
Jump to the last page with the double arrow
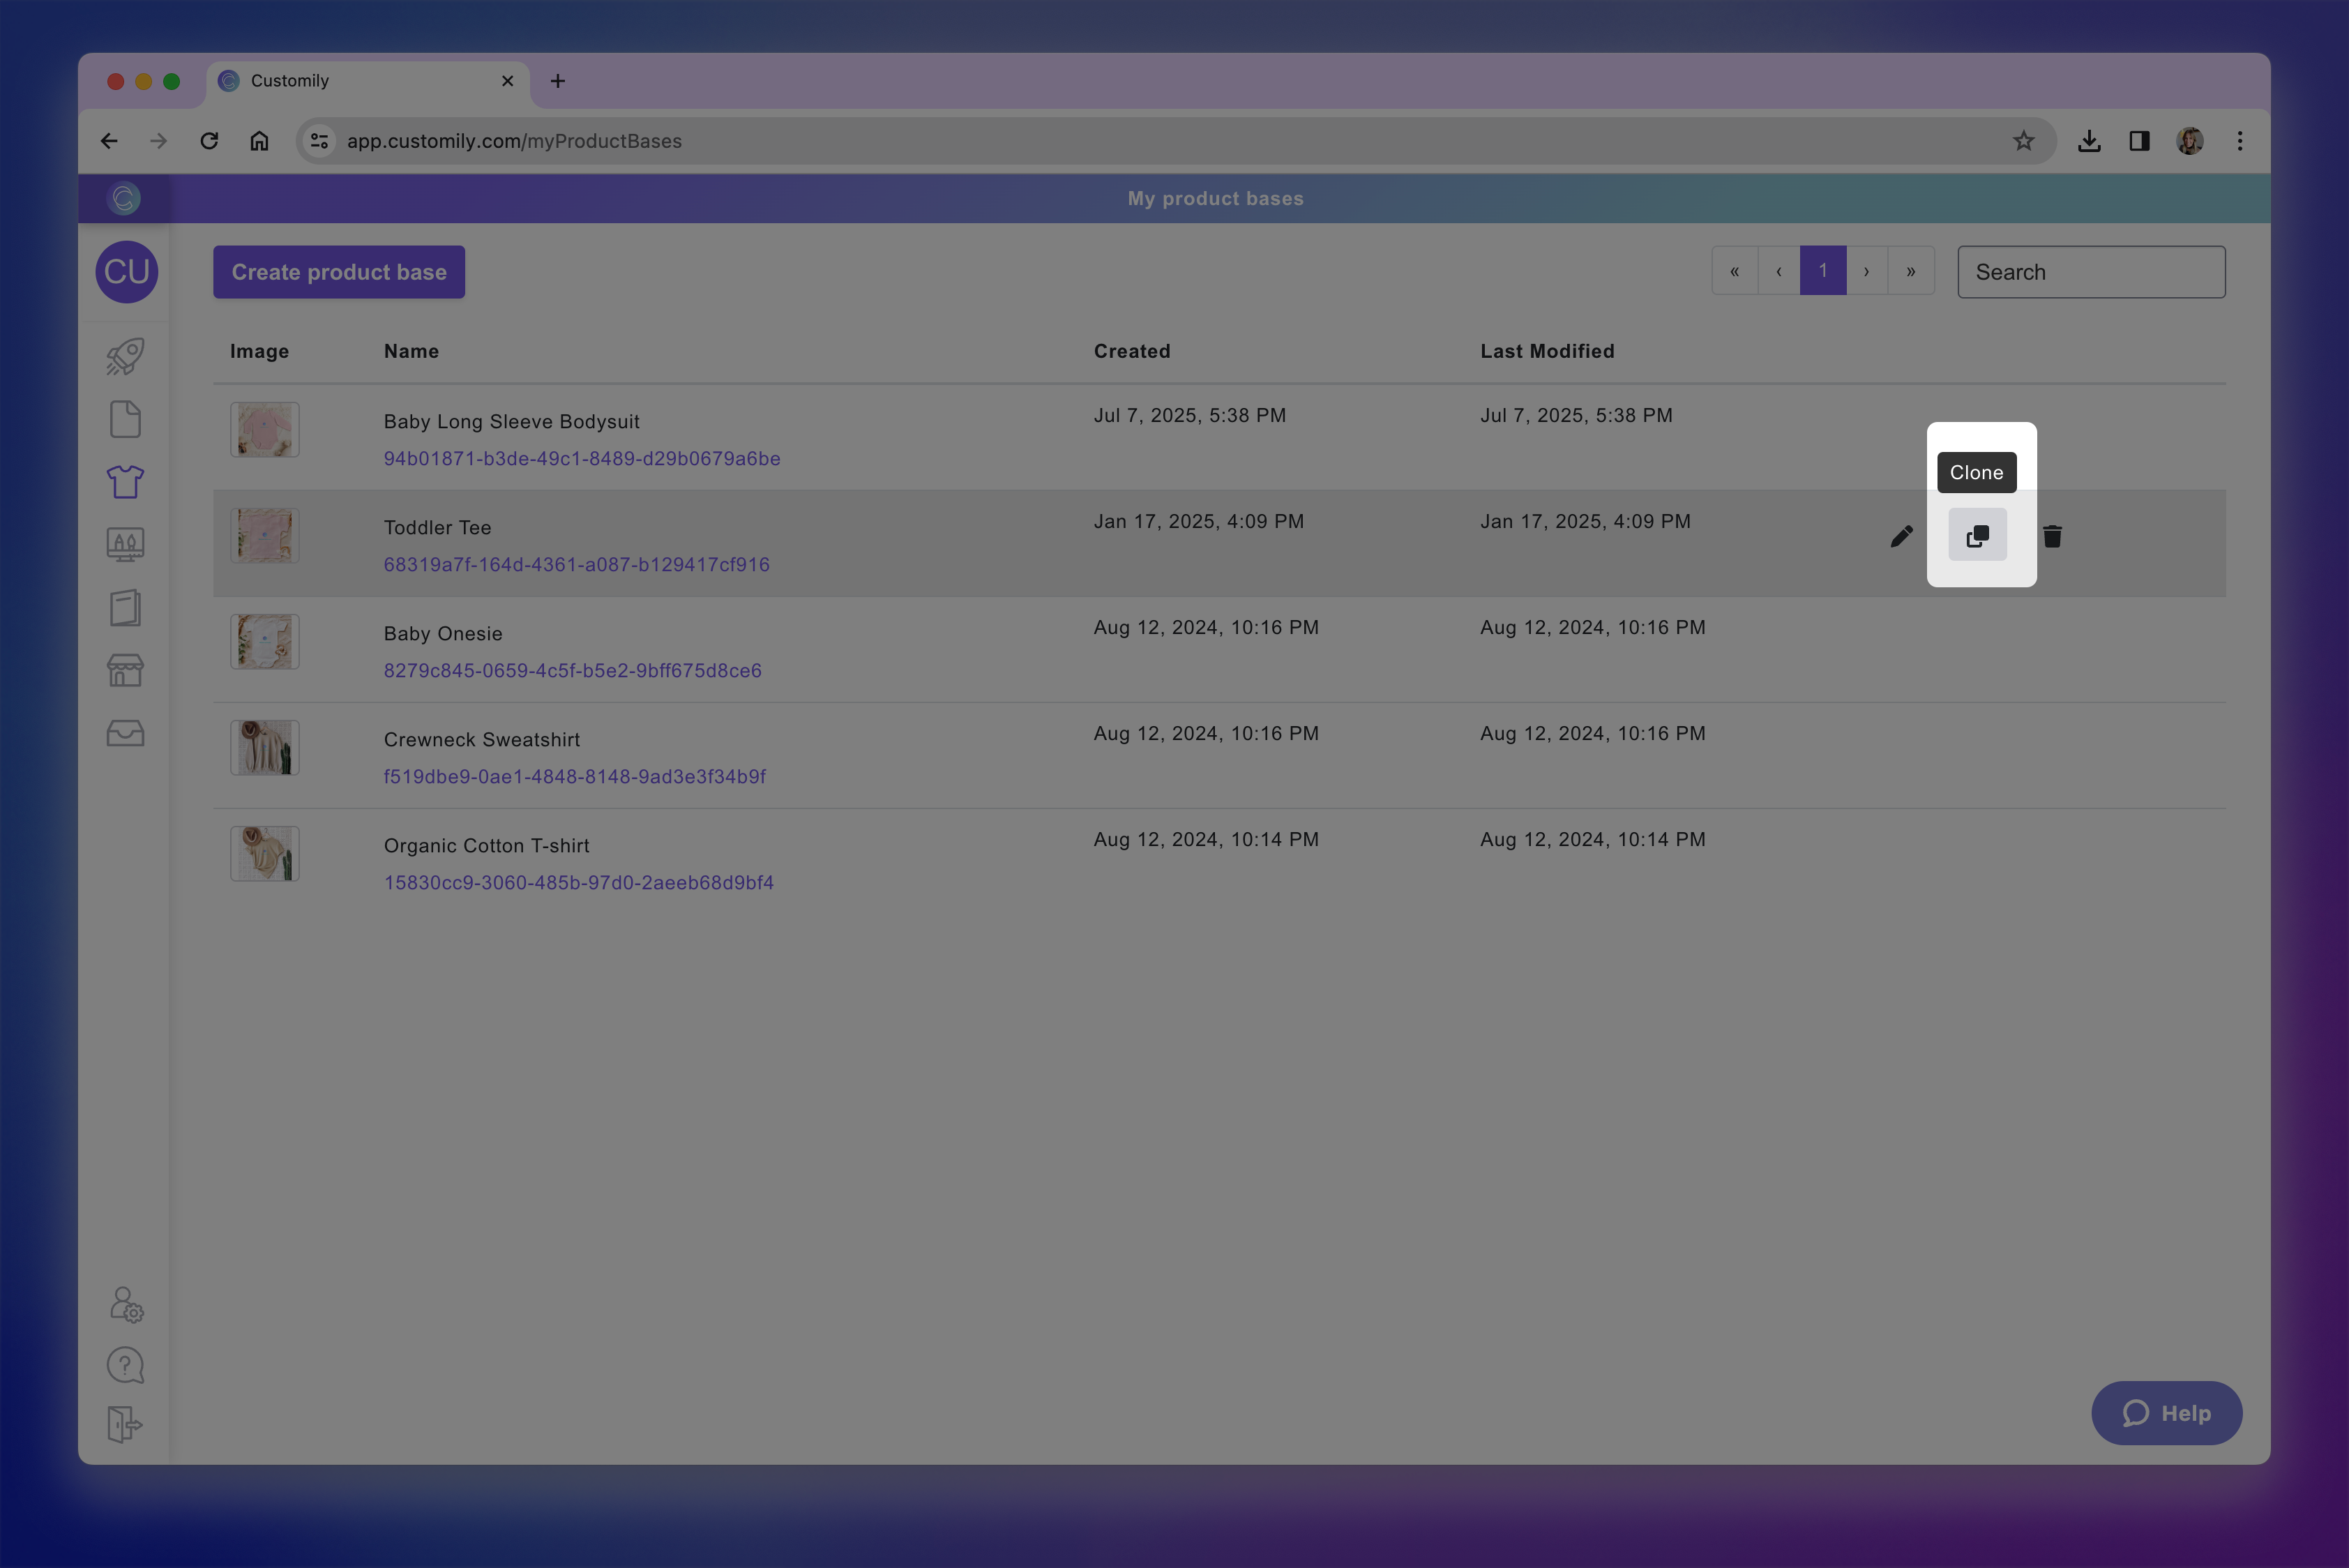1910,271
